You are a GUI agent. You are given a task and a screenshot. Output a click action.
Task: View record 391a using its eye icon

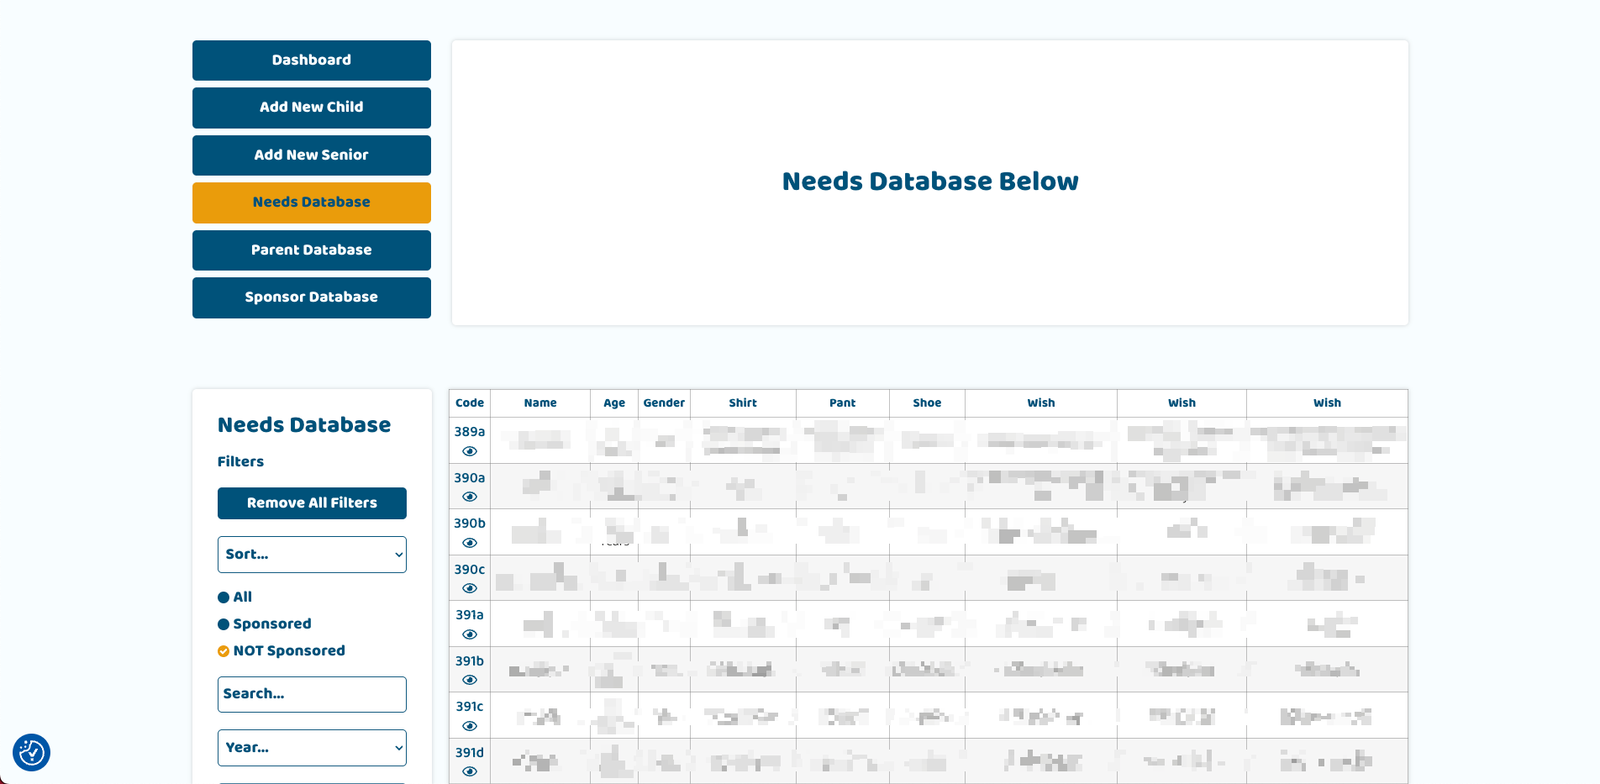tap(469, 634)
